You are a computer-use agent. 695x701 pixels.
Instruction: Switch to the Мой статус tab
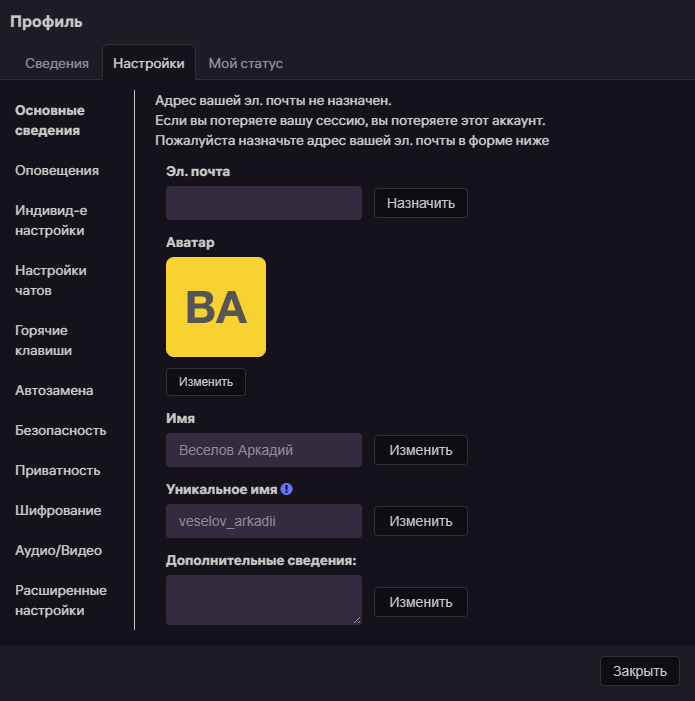(x=246, y=63)
